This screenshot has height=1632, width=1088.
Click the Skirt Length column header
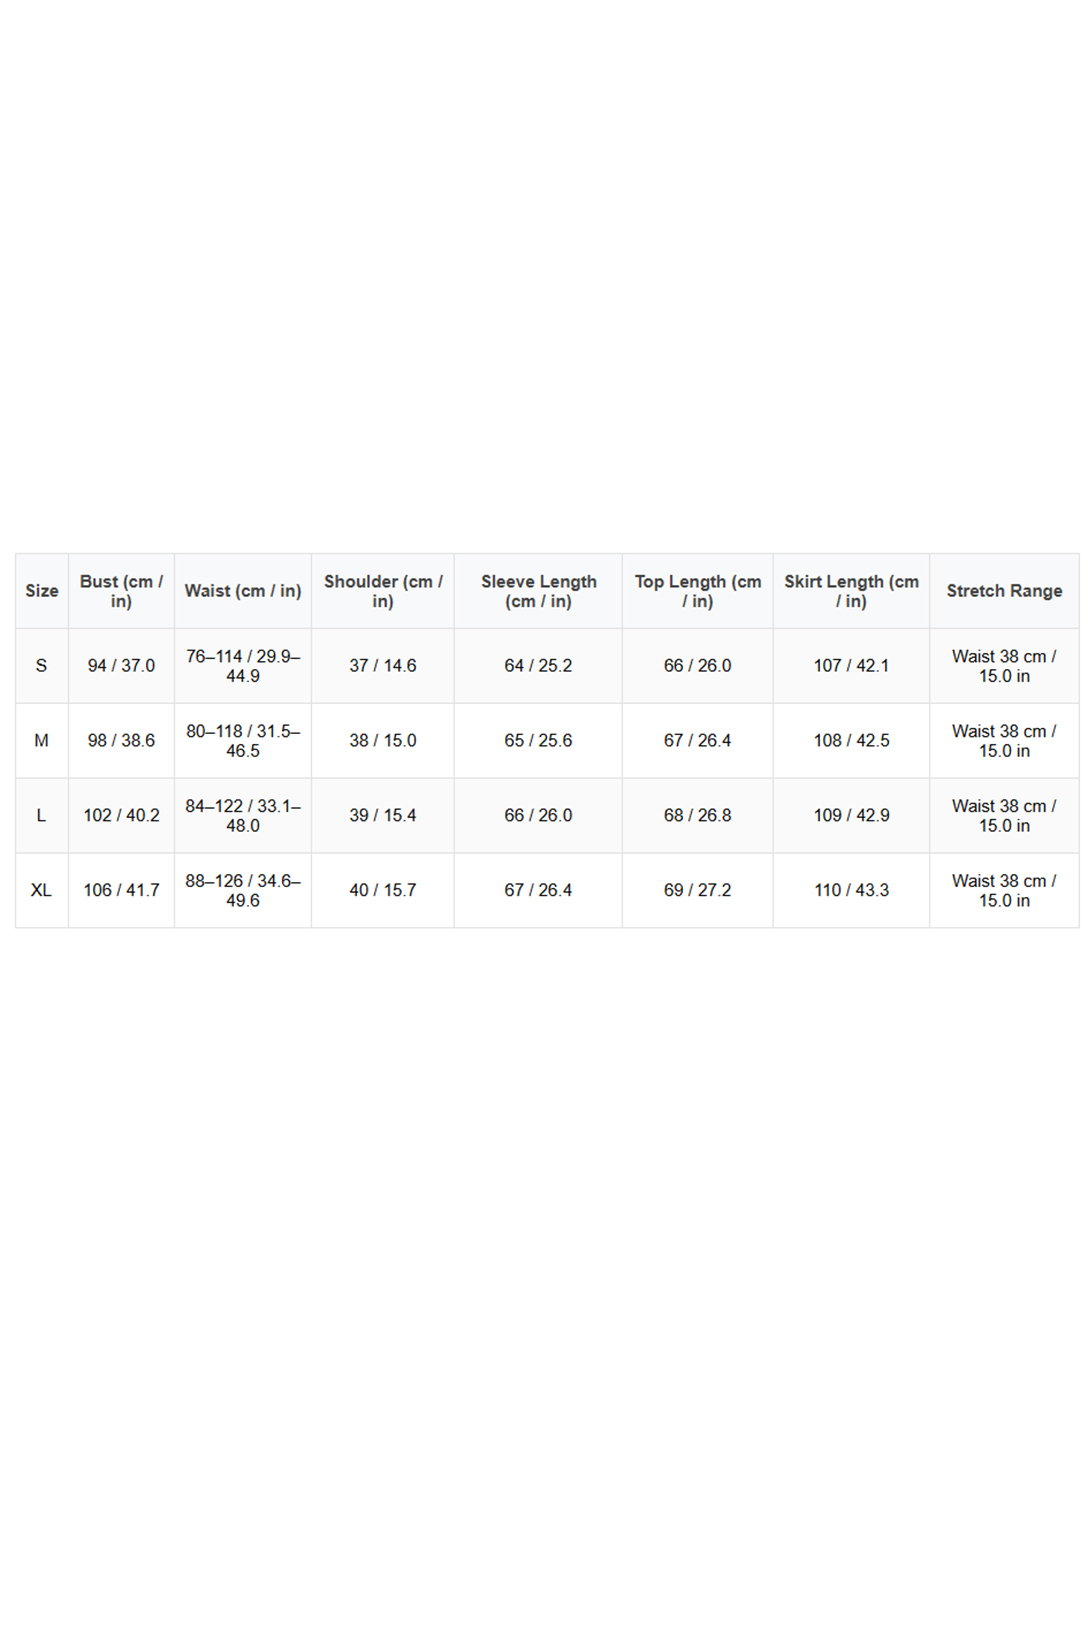tap(851, 591)
